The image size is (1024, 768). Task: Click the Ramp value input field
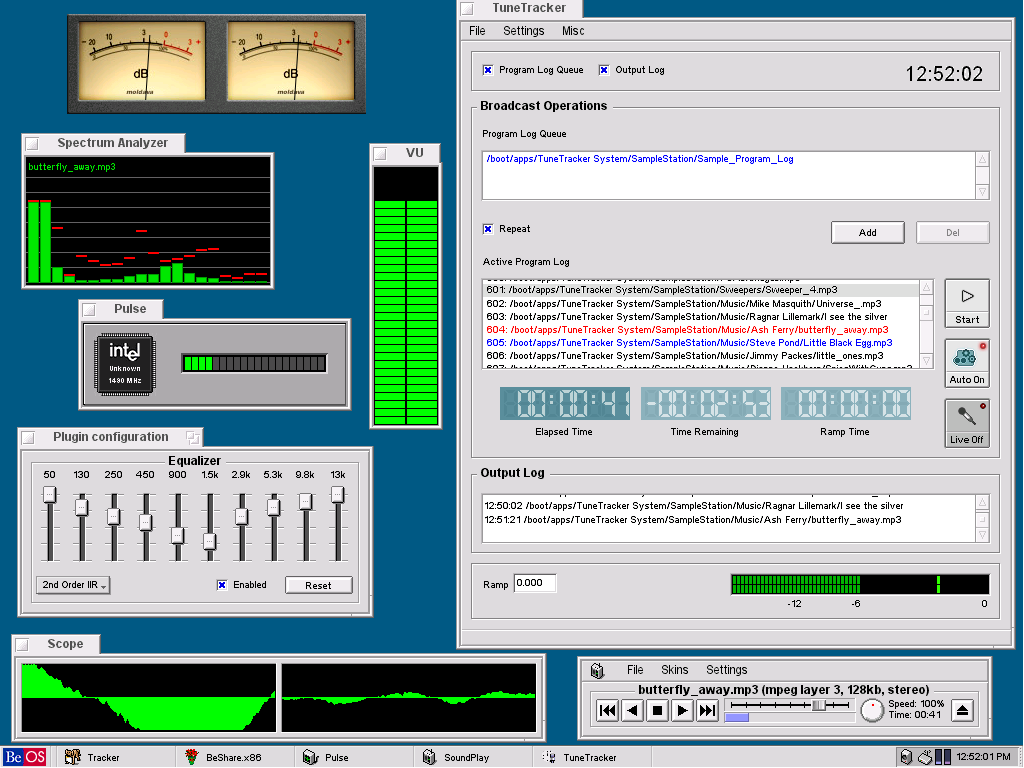tap(535, 583)
